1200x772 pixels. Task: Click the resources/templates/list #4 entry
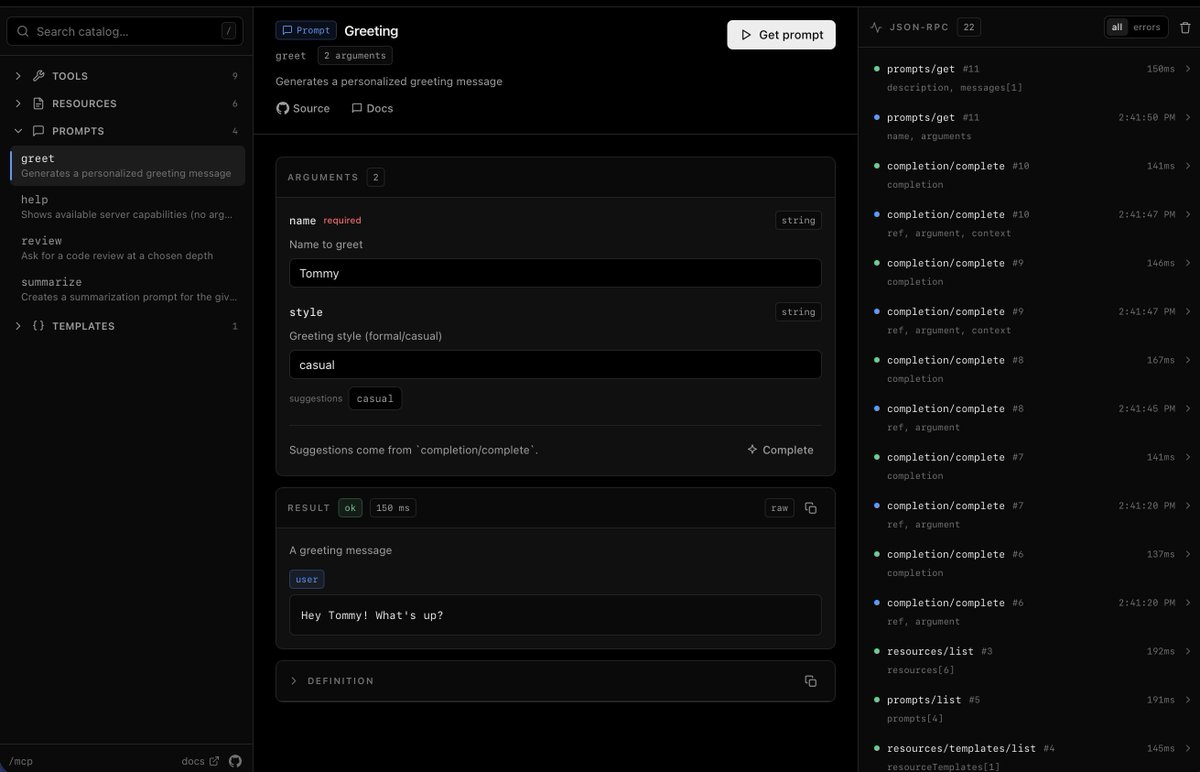point(1030,757)
